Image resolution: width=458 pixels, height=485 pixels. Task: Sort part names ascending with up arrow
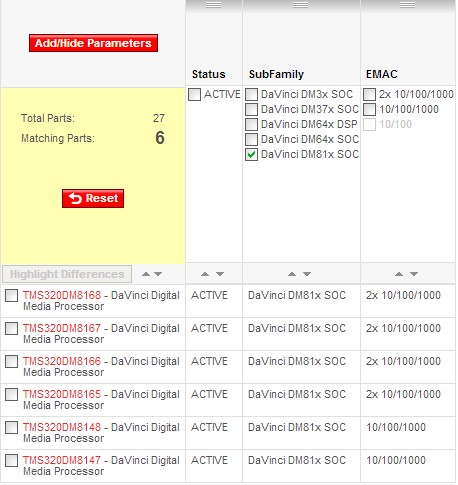click(x=146, y=274)
